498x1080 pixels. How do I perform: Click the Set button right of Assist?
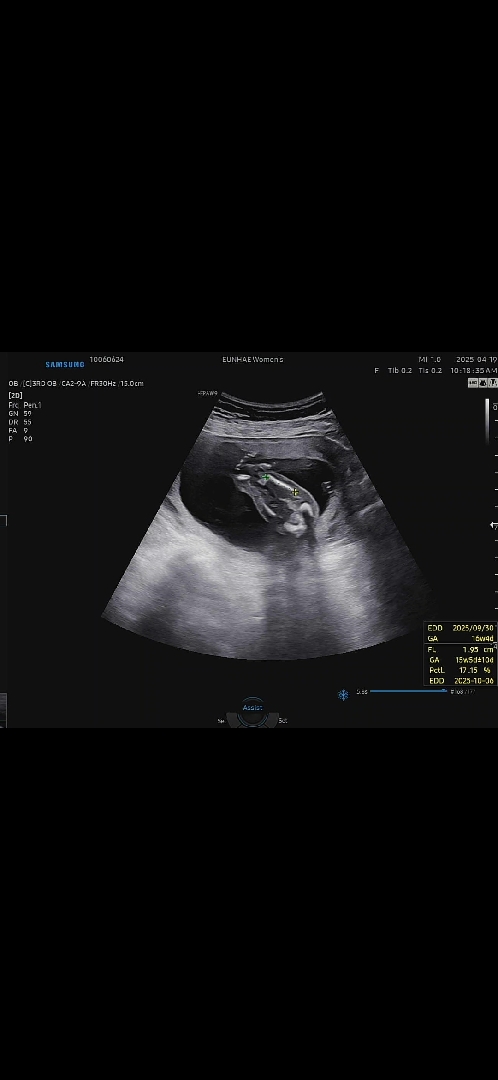282,721
